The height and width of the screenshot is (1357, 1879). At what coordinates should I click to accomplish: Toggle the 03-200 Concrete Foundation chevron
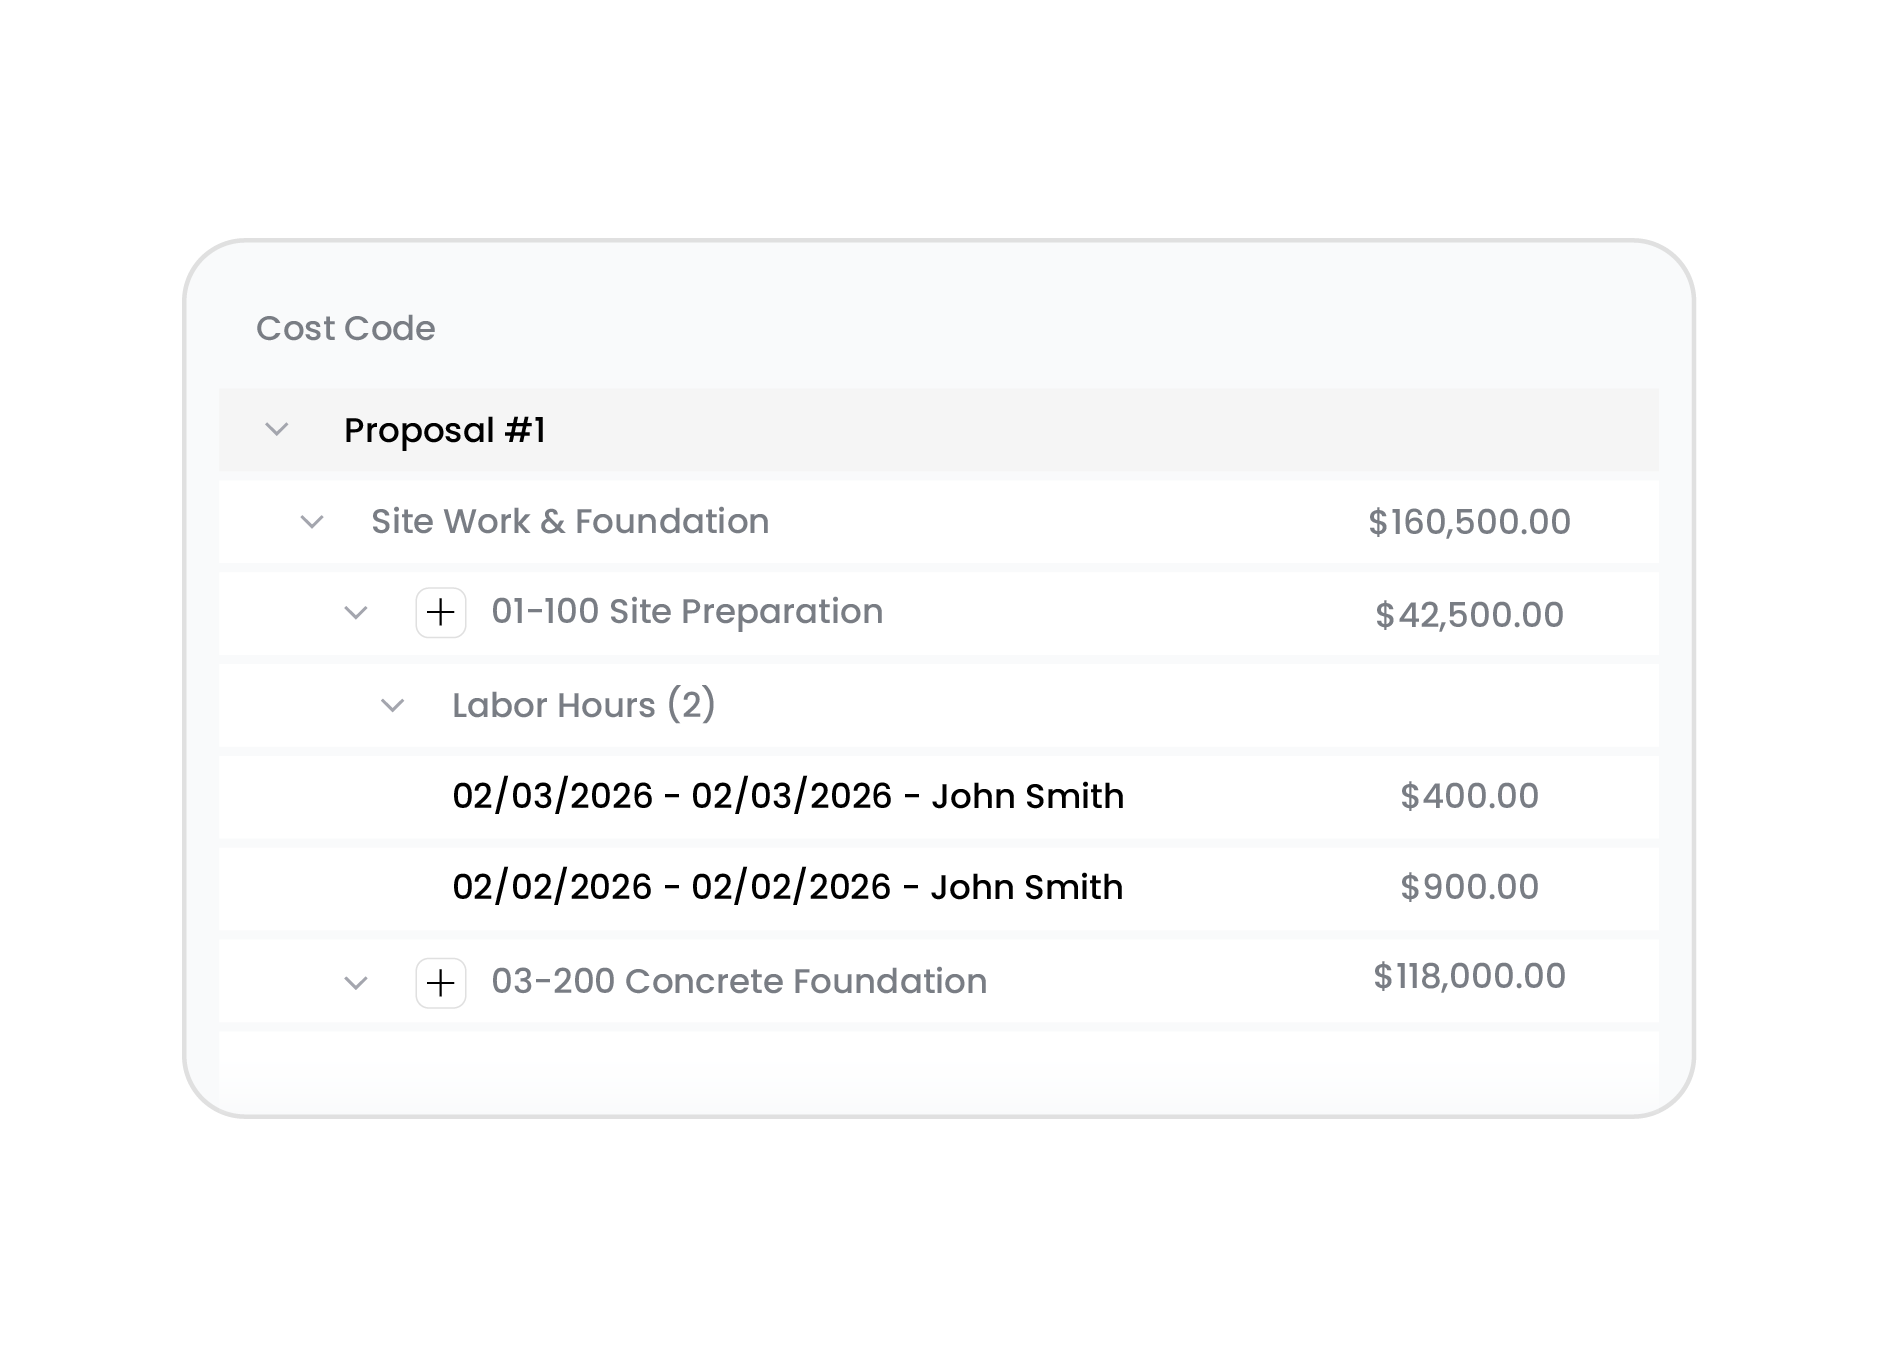click(x=356, y=983)
